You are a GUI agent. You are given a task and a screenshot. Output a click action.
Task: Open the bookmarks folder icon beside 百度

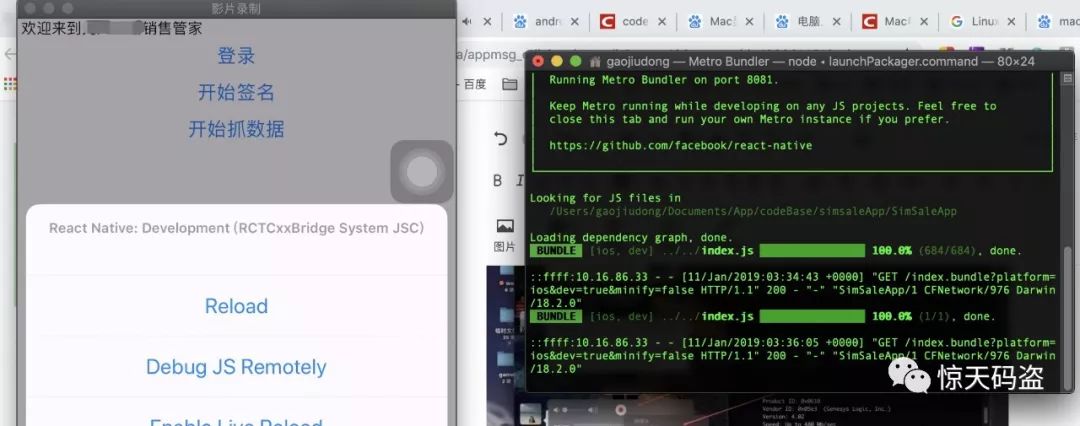[510, 84]
